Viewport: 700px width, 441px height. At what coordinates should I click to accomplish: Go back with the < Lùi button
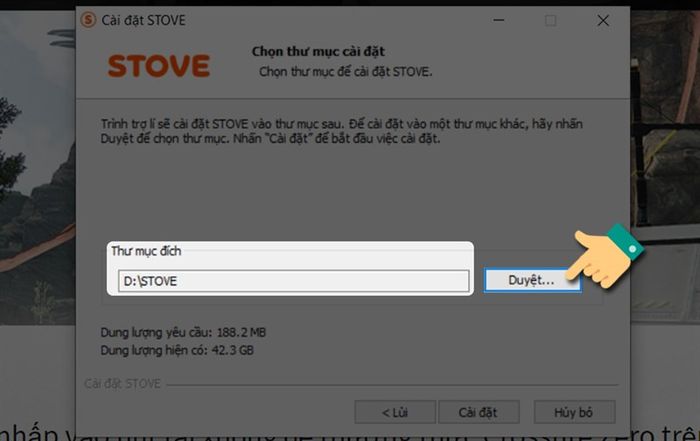(x=395, y=412)
